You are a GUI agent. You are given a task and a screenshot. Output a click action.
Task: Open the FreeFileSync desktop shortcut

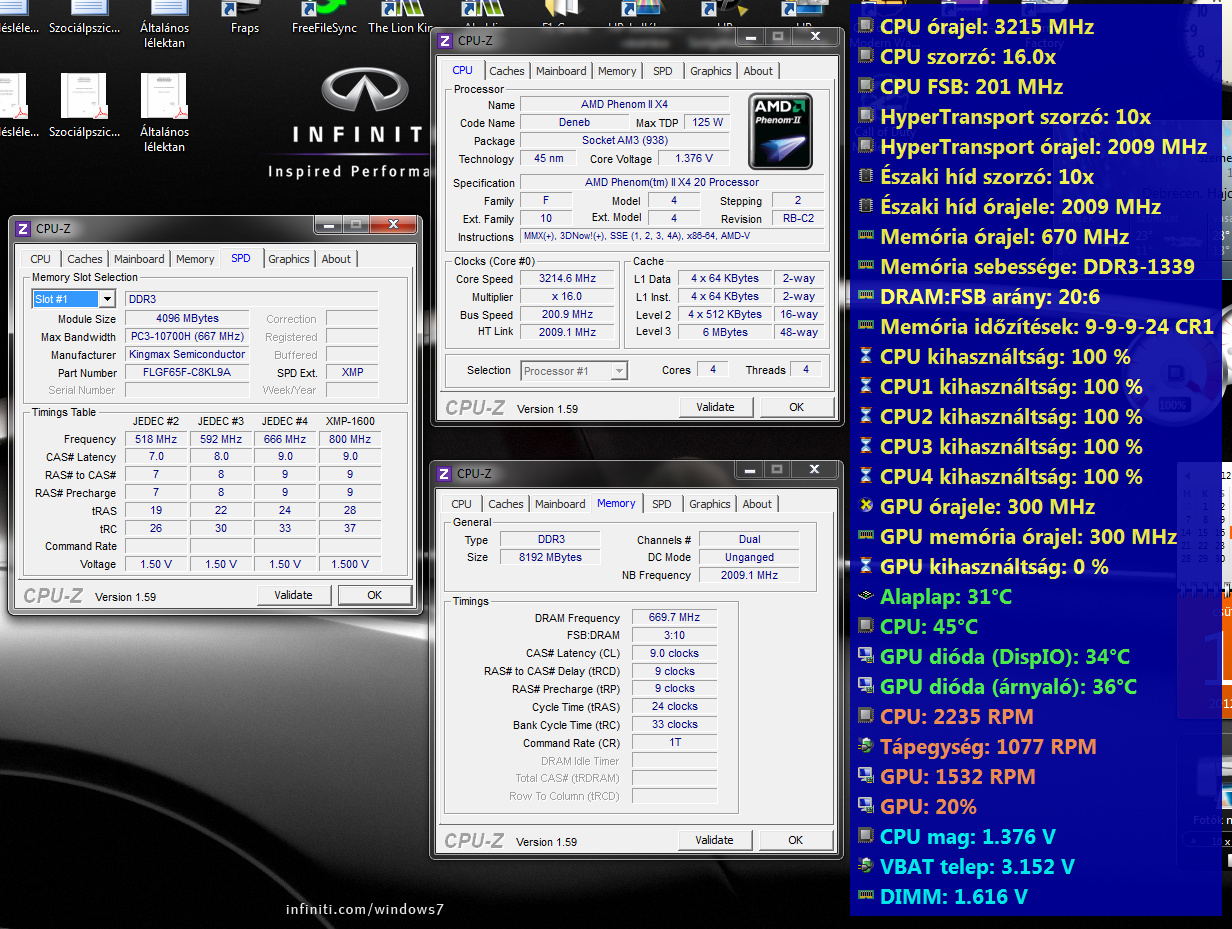click(324, 18)
